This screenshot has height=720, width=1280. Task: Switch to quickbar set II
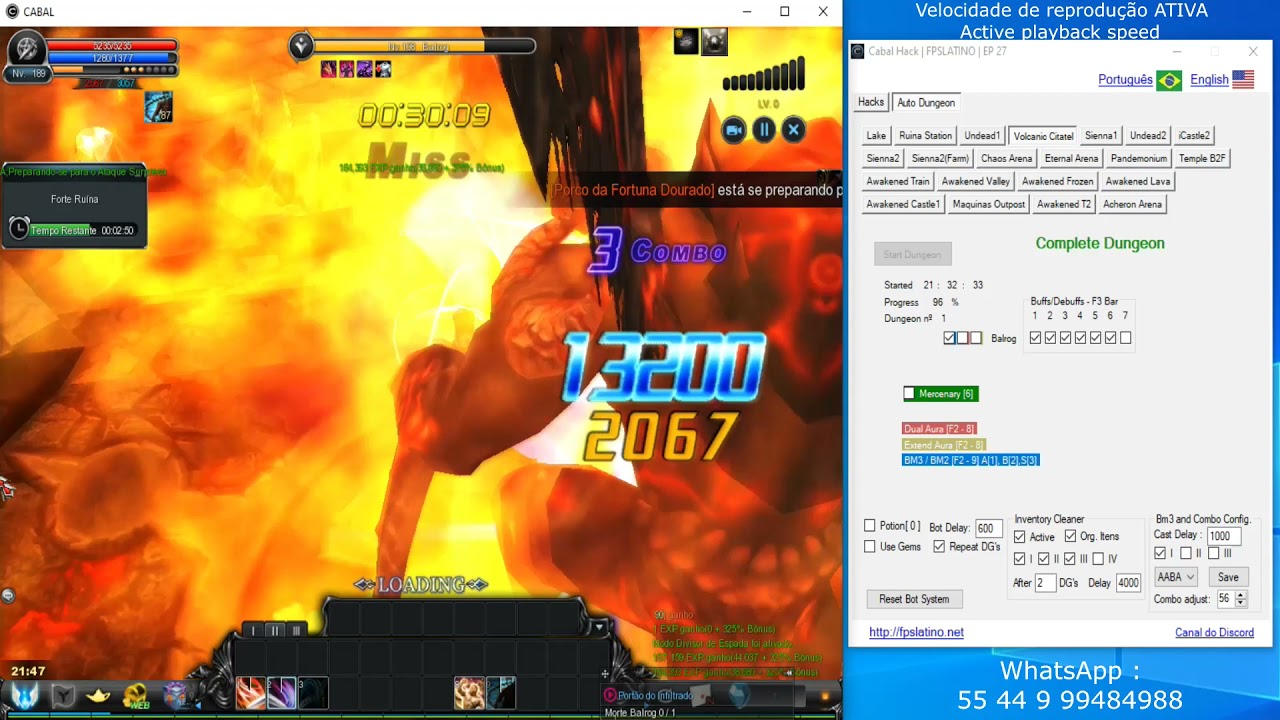coord(275,630)
